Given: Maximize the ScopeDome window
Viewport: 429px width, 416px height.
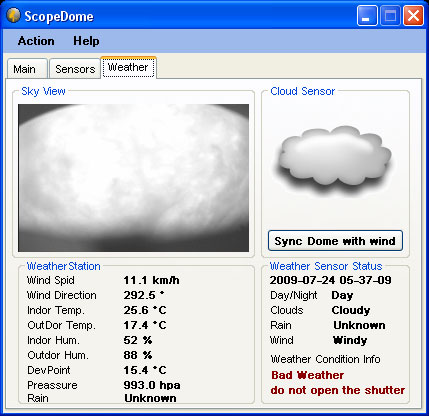Looking at the screenshot, I should (390, 16).
